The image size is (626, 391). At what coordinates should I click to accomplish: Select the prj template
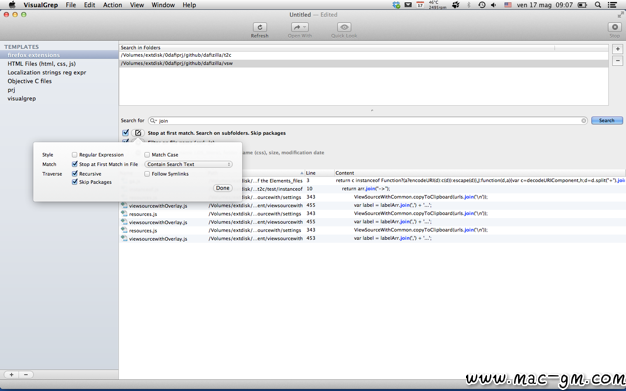[59, 90]
